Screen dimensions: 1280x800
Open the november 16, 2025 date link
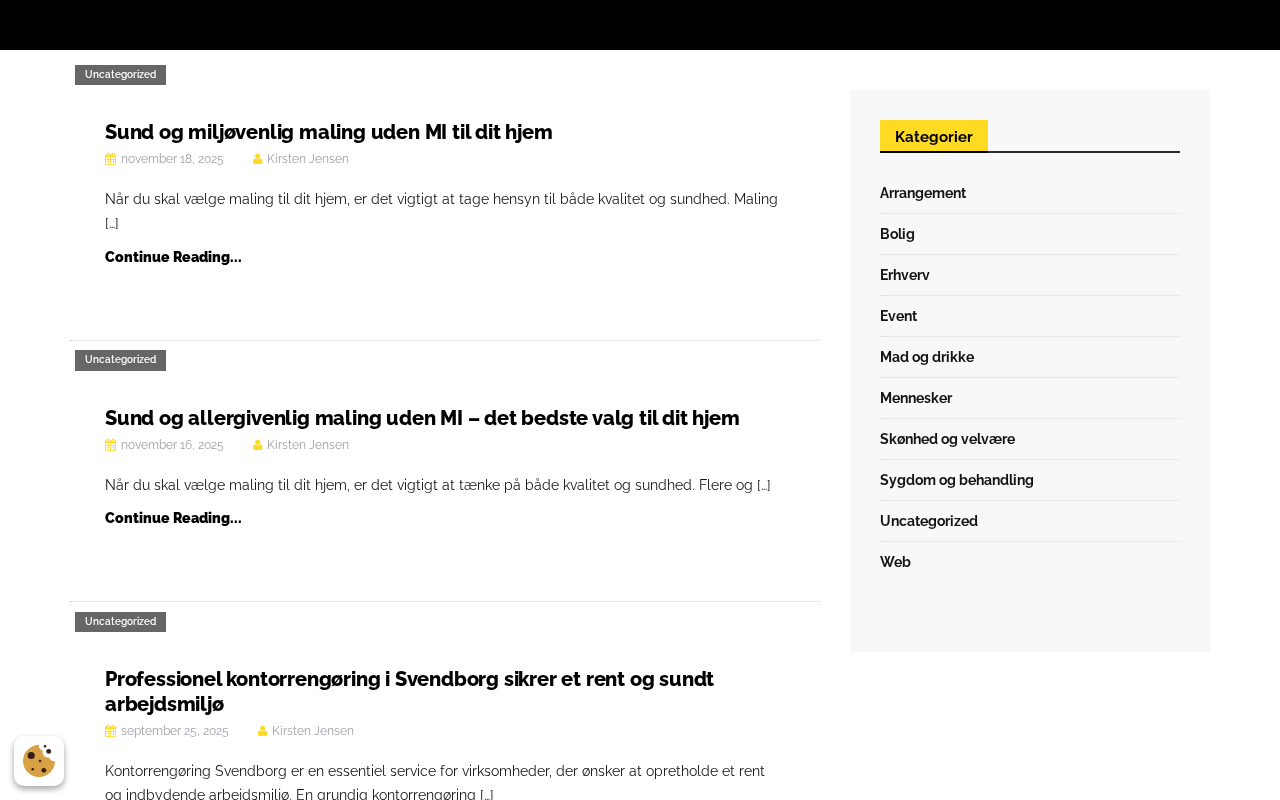(172, 445)
